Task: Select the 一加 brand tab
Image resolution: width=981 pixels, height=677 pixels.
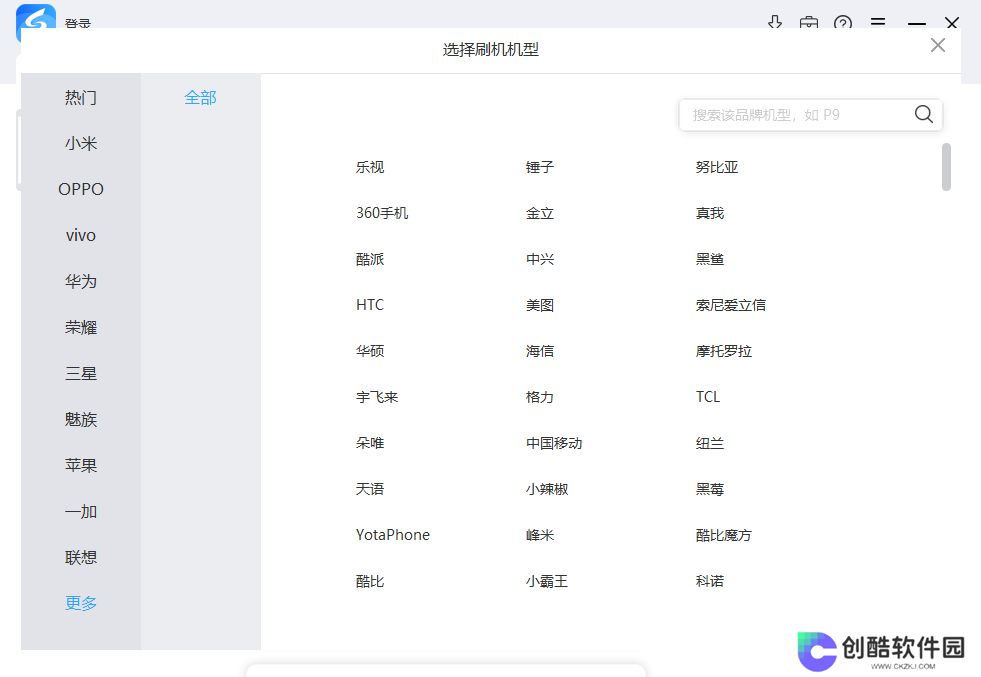Action: 81,511
